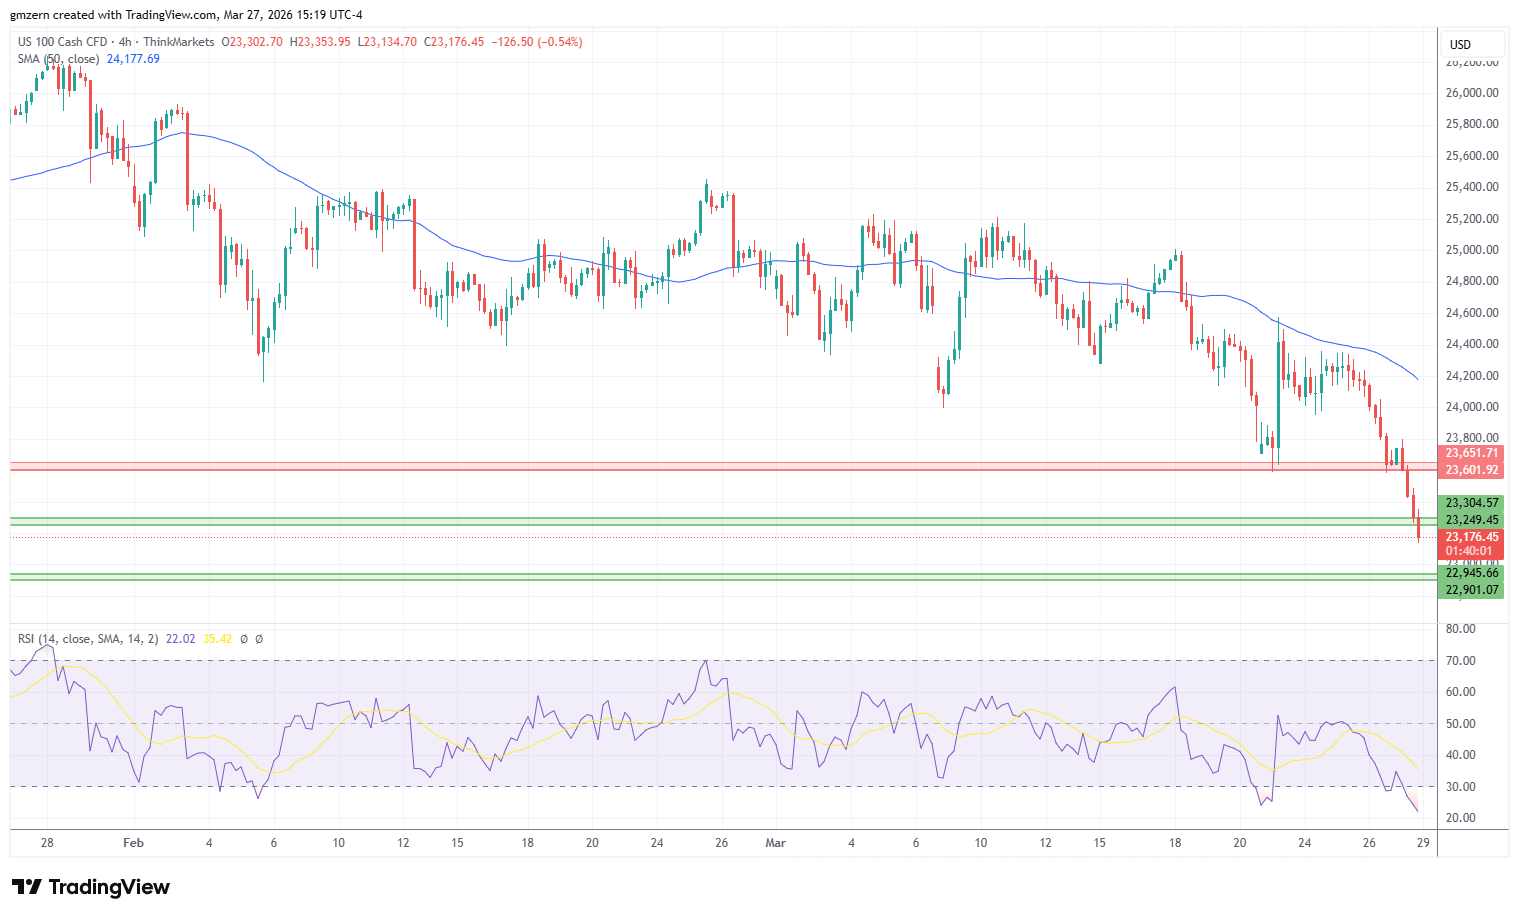Viewport: 1519px width, 917px height.
Task: Click the countdown timer 01:40:01
Action: (1469, 551)
